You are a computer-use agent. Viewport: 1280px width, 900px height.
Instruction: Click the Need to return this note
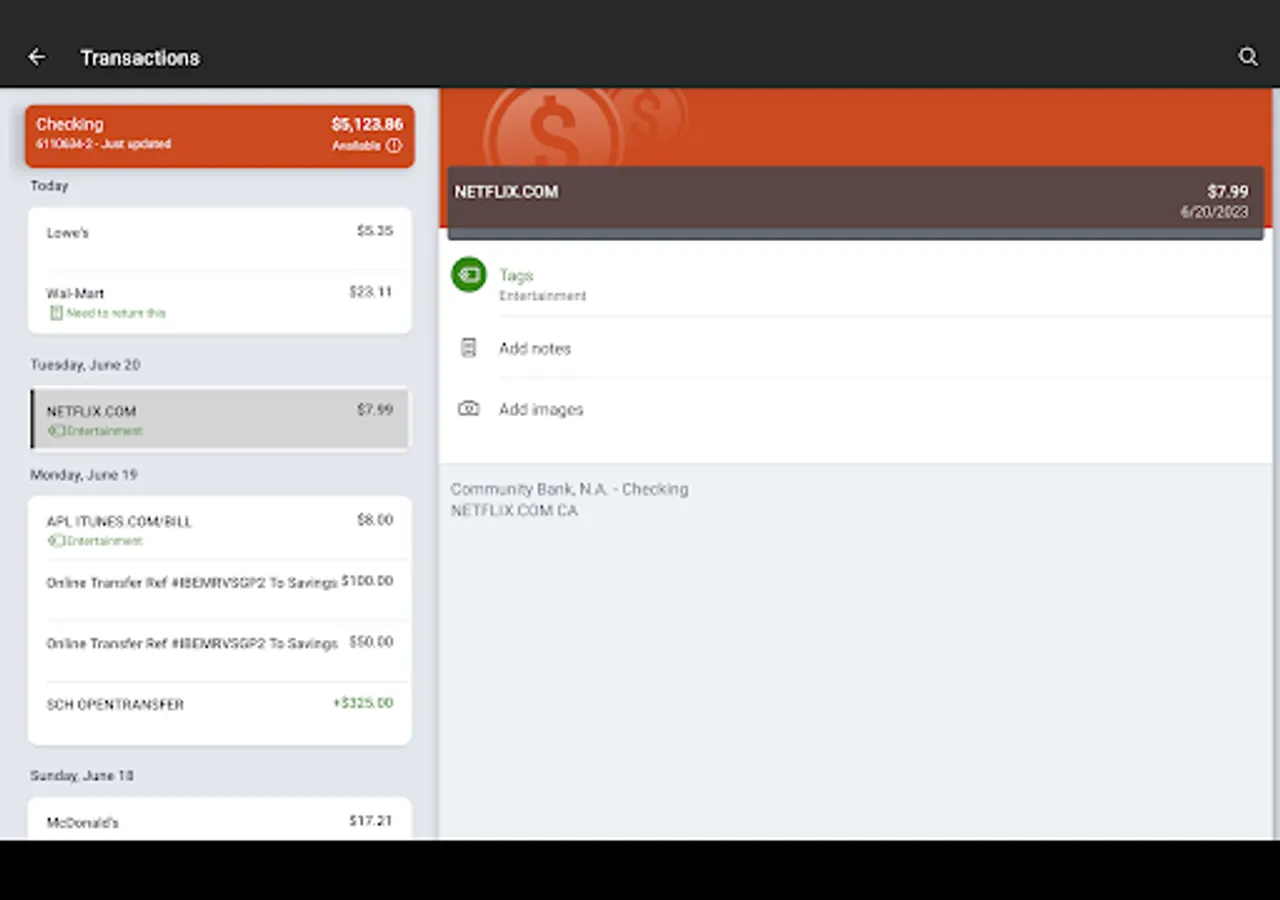coord(116,313)
